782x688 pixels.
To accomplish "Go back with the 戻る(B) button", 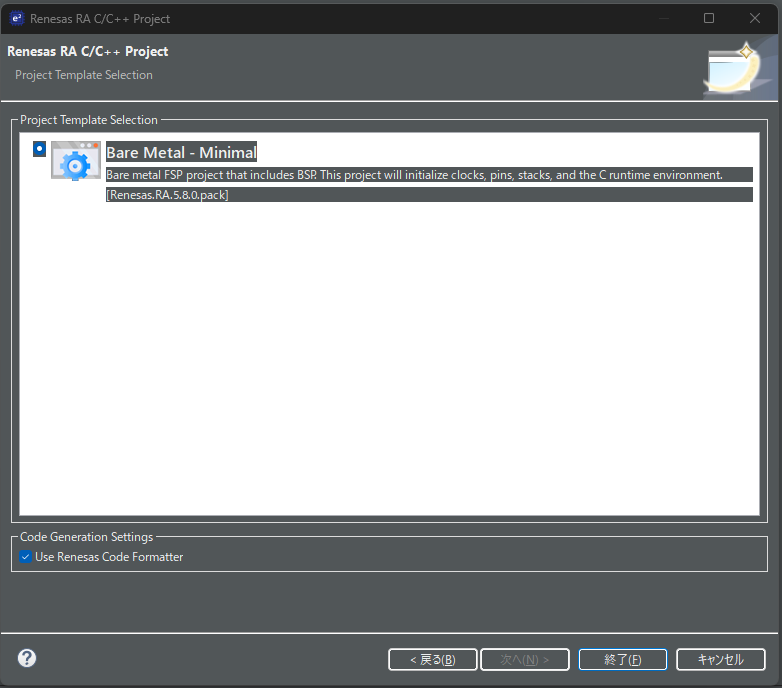I will pyautogui.click(x=432, y=660).
